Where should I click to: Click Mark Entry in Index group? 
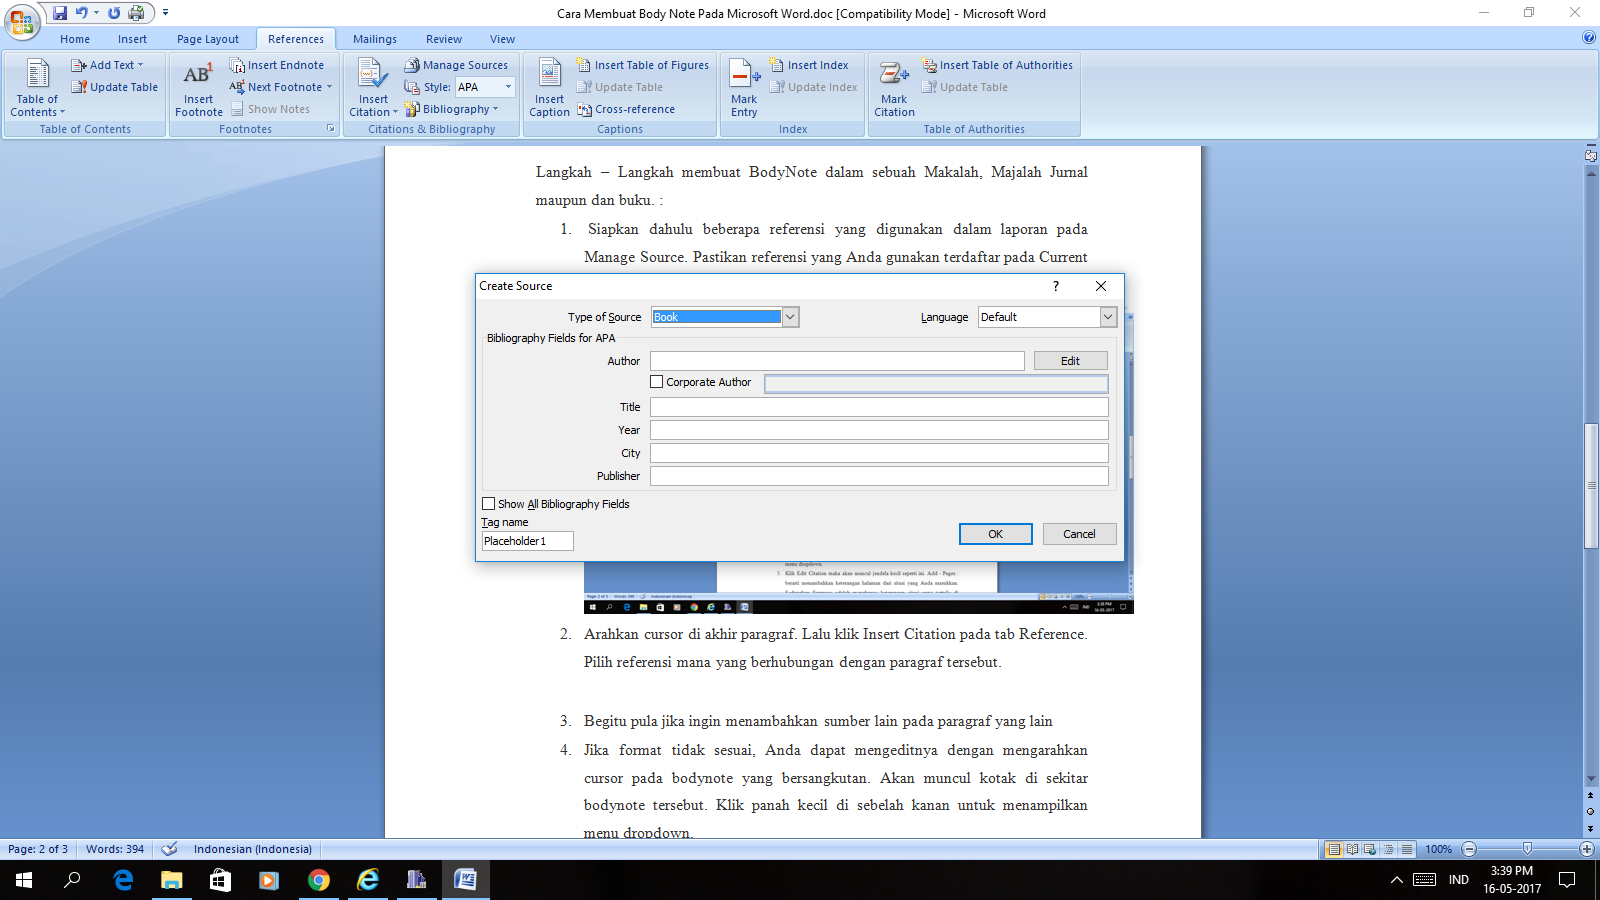click(x=744, y=88)
